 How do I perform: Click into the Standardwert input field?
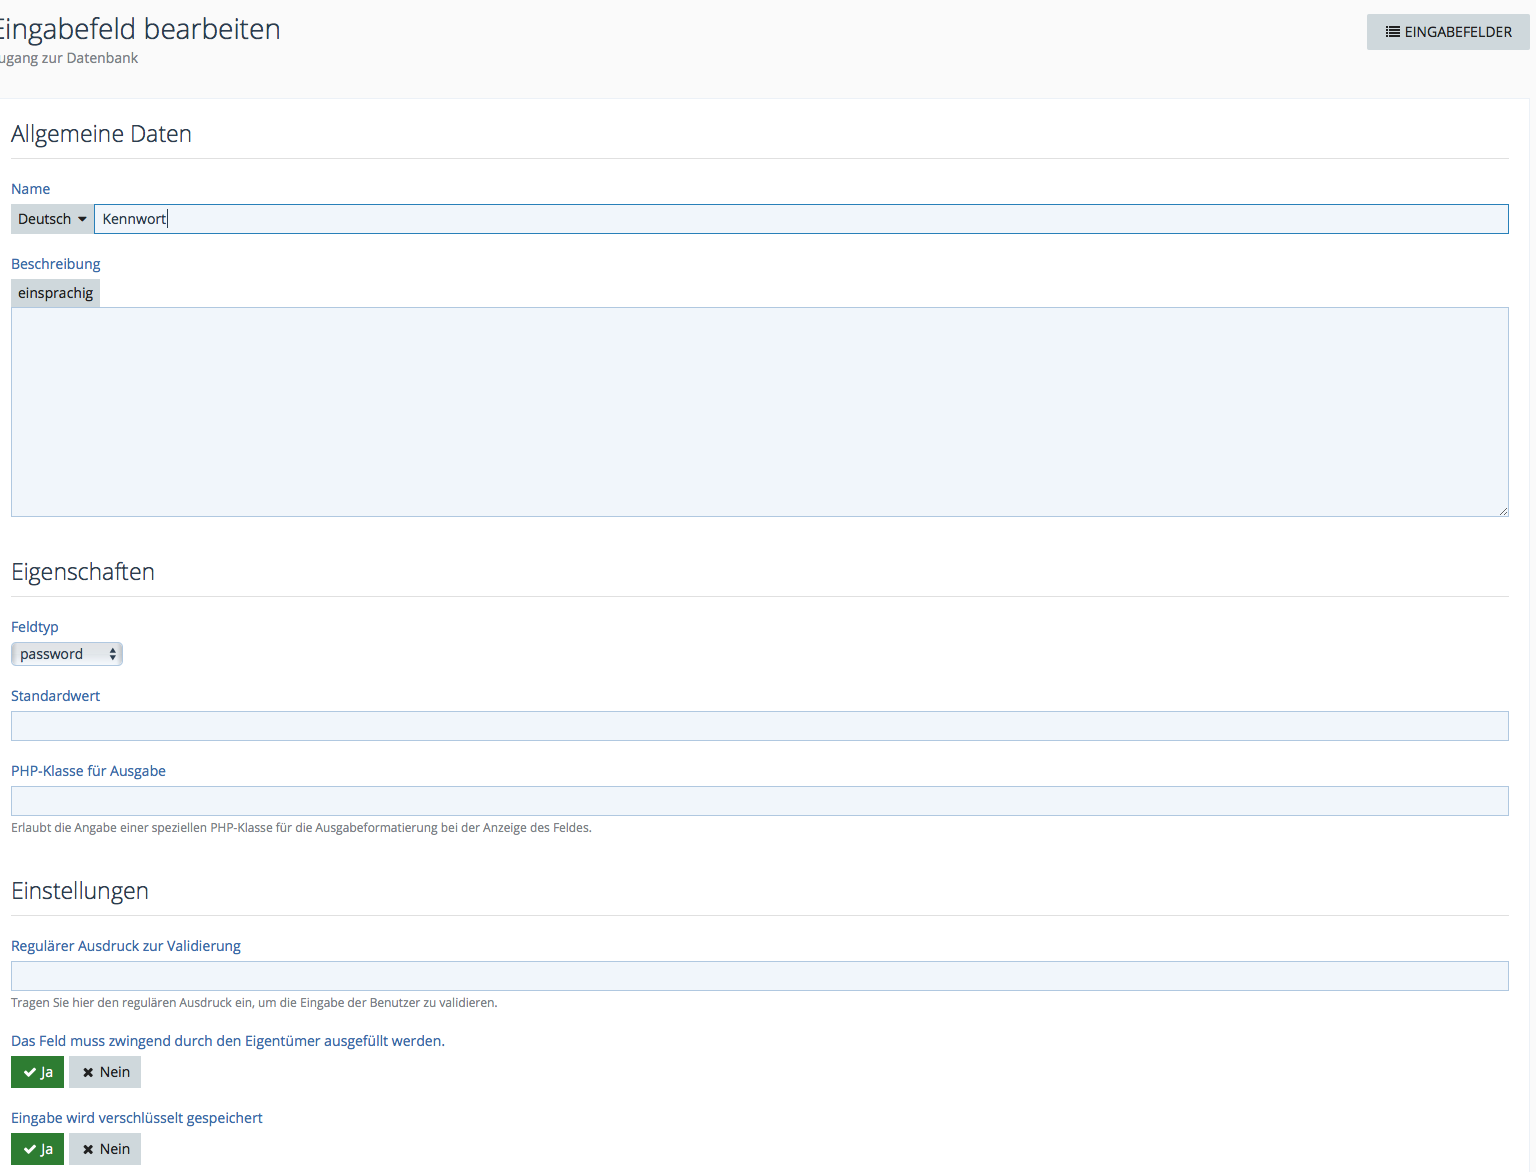pos(759,726)
